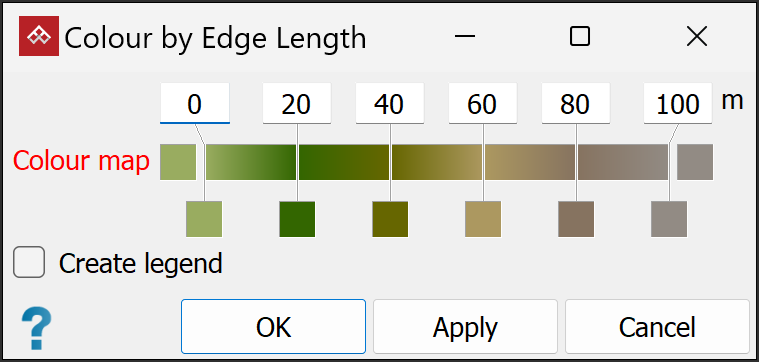Enable the Create legend checkbox

(x=29, y=262)
